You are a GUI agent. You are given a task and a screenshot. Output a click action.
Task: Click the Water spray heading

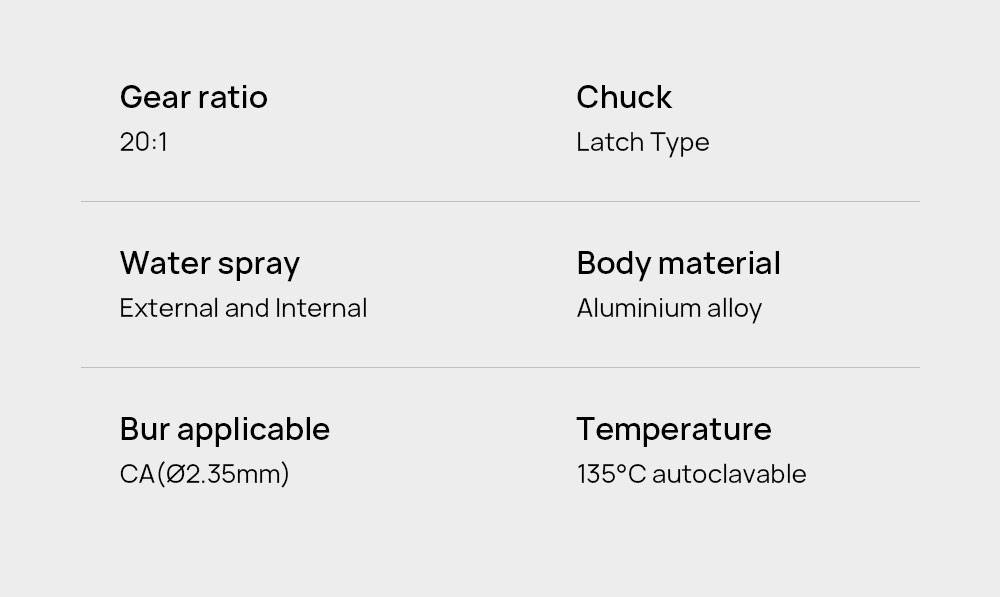click(209, 263)
